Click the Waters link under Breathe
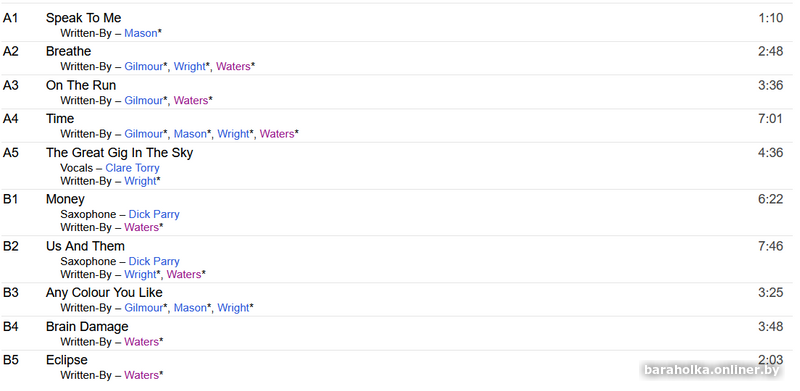800x391 pixels. coord(233,67)
